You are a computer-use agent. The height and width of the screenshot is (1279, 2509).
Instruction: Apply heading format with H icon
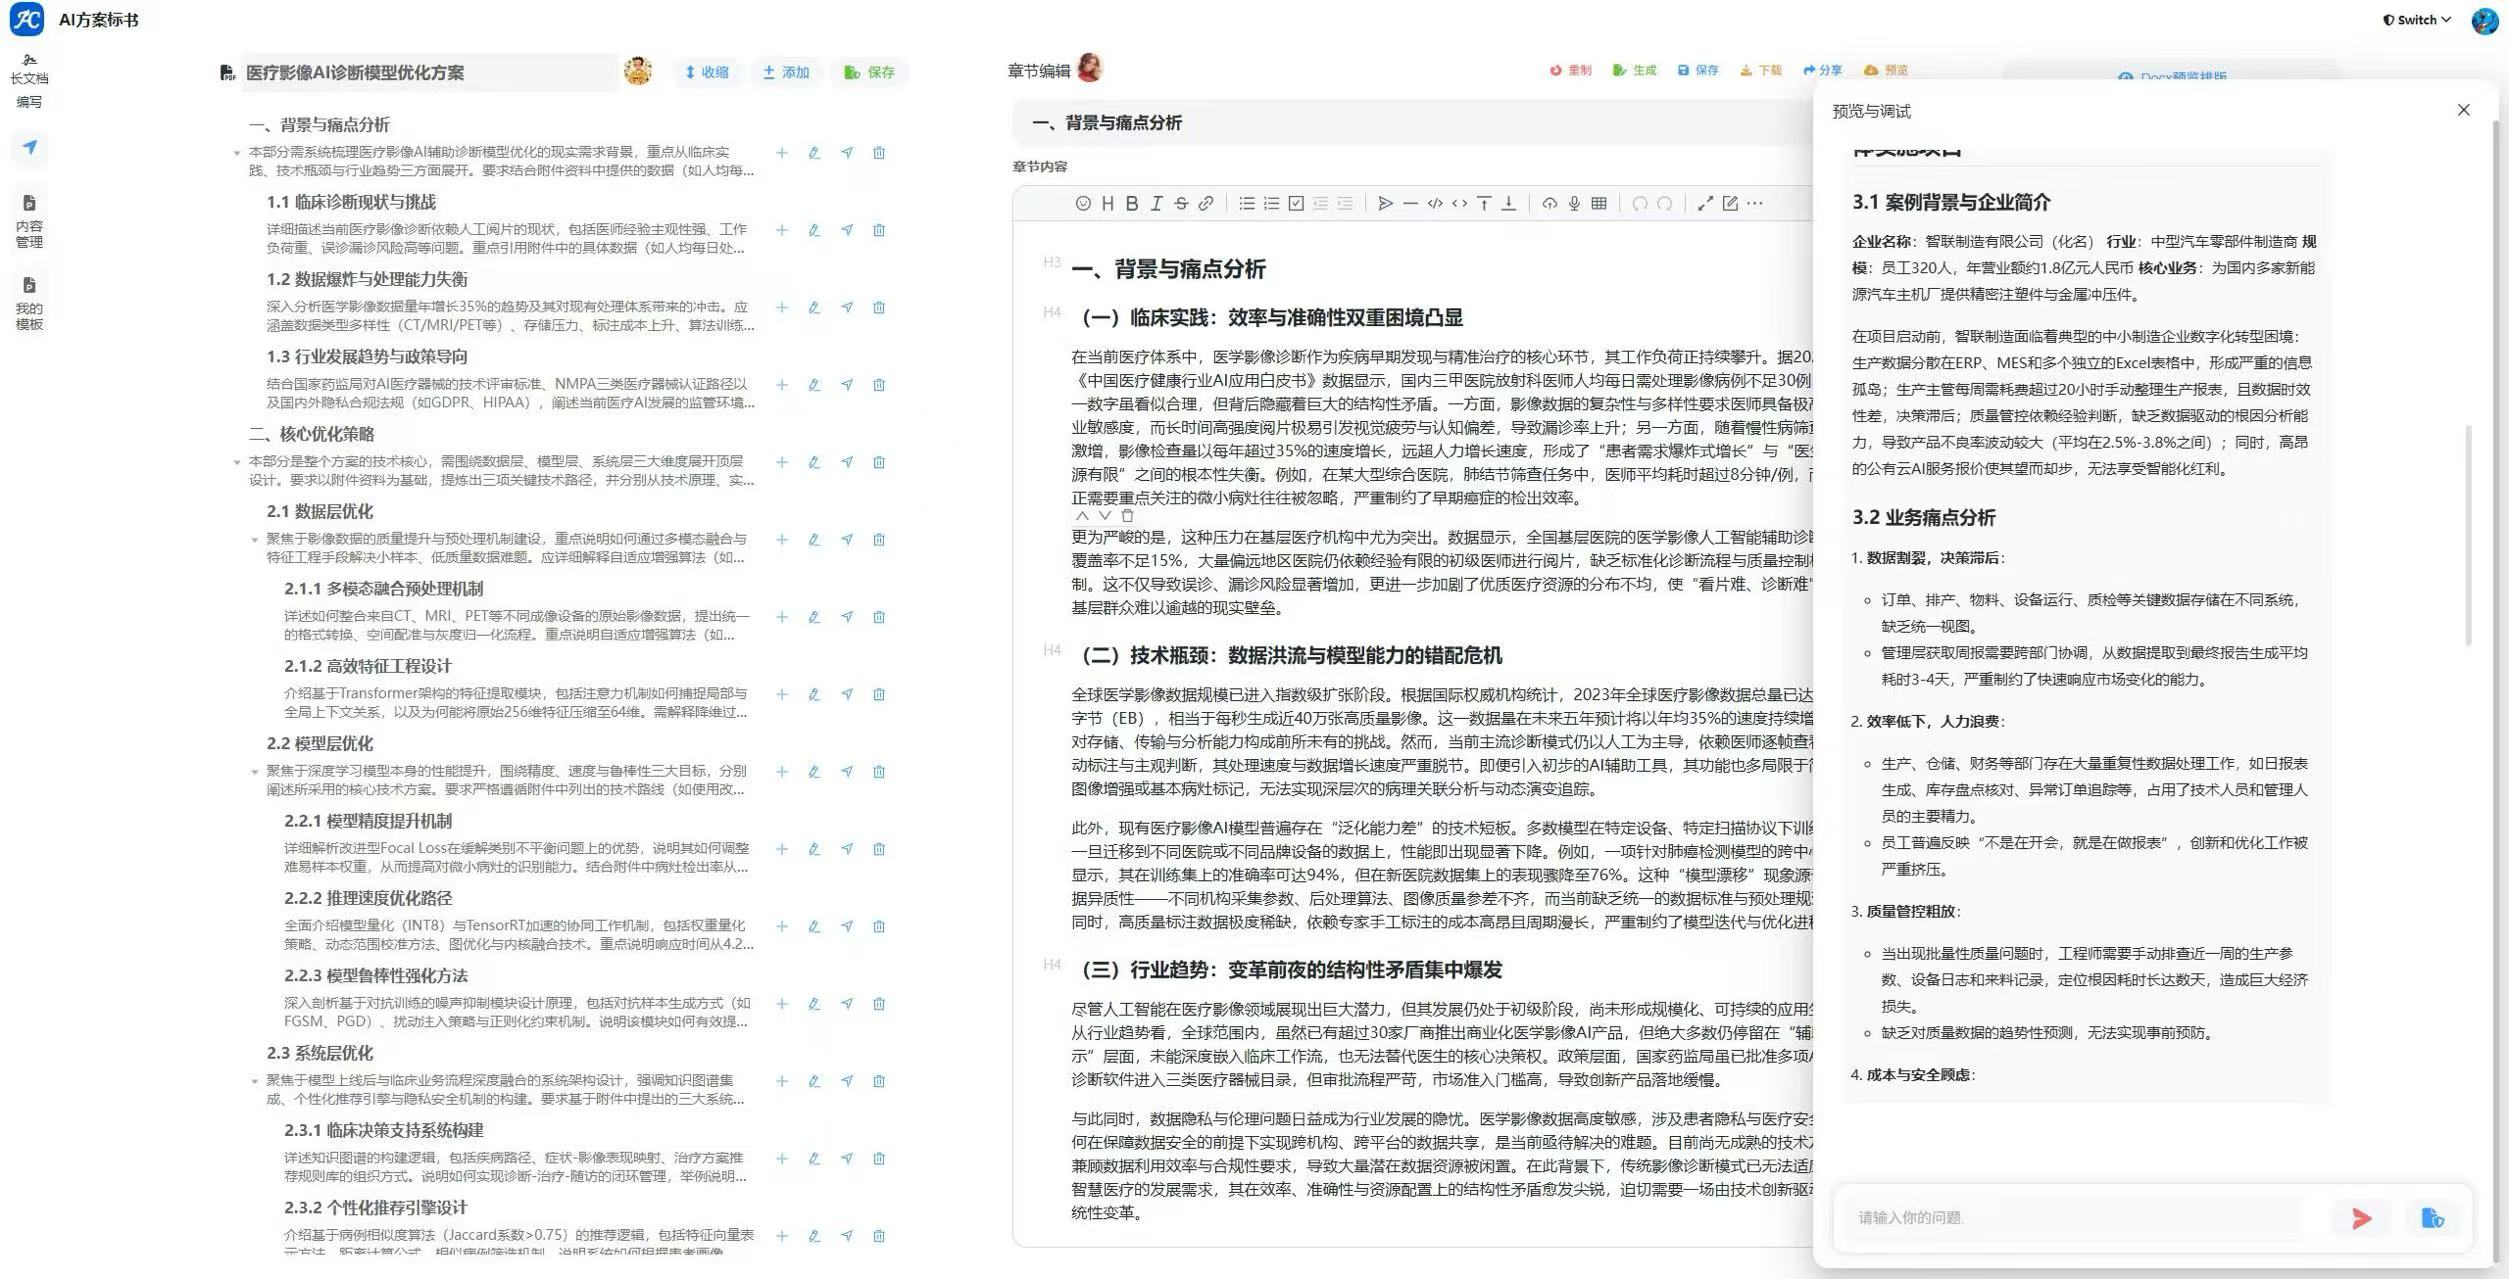pos(1107,203)
